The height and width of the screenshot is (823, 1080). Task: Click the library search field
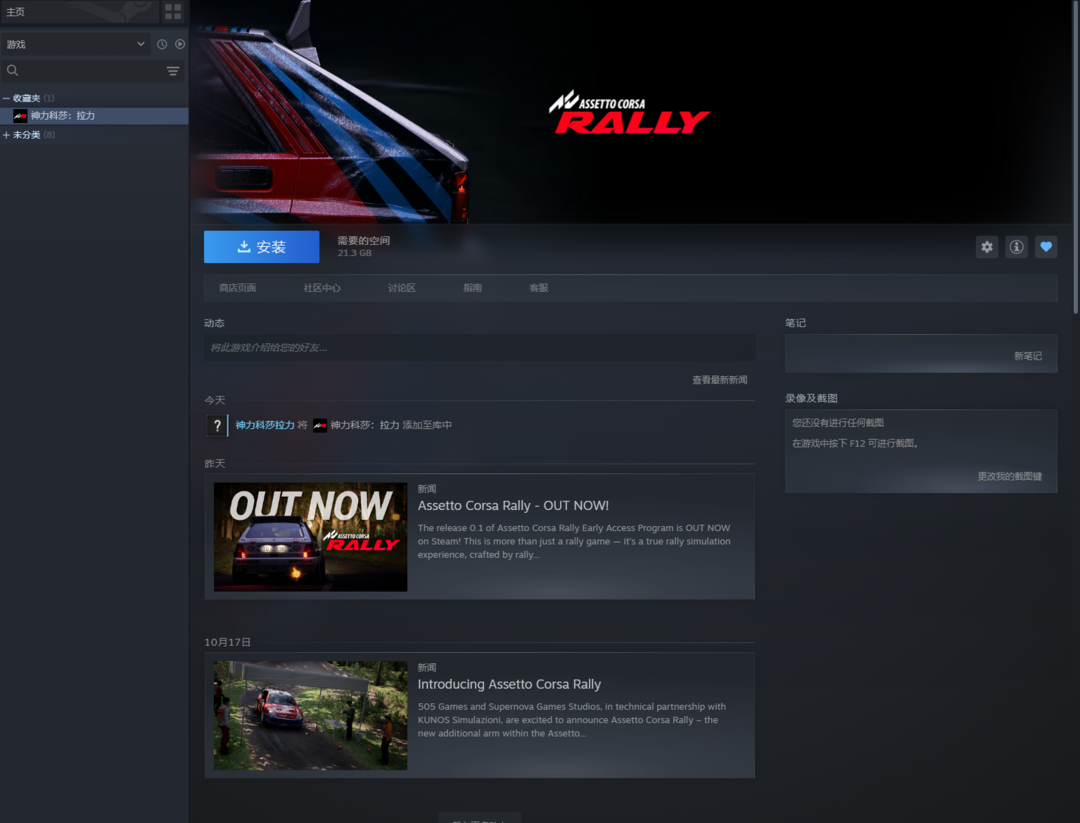tap(92, 70)
